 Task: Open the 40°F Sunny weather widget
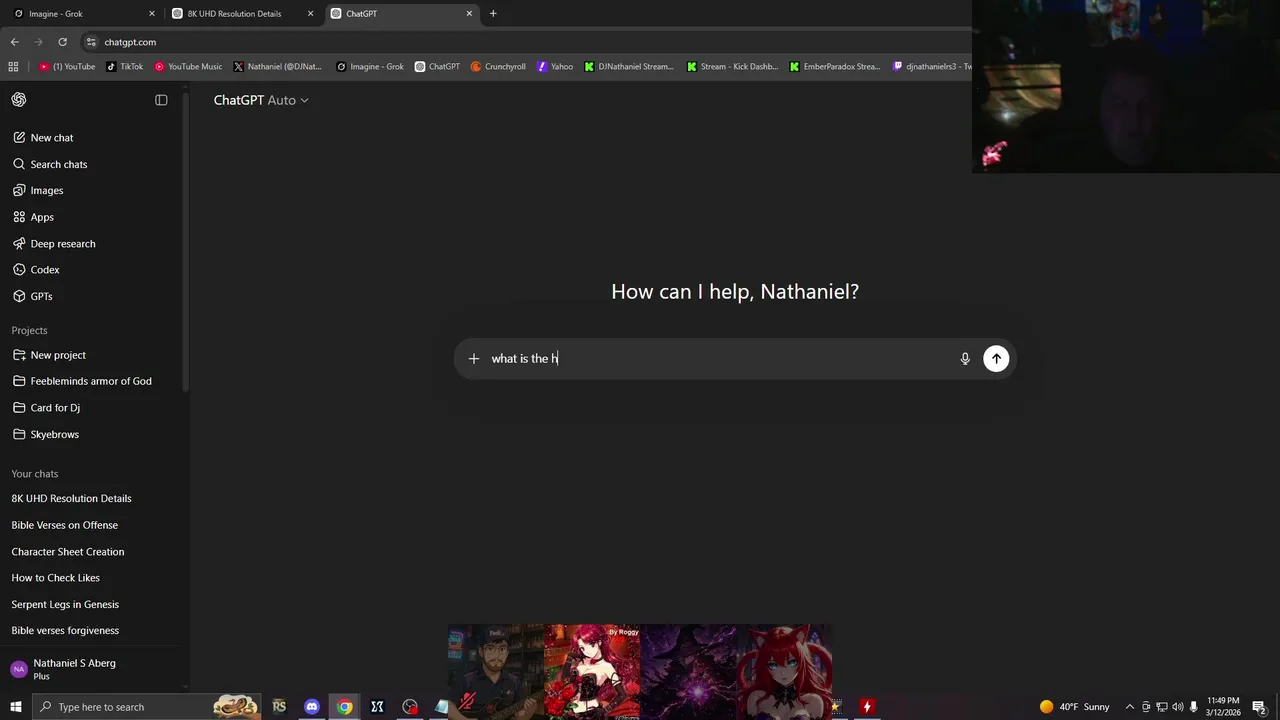(x=1075, y=707)
